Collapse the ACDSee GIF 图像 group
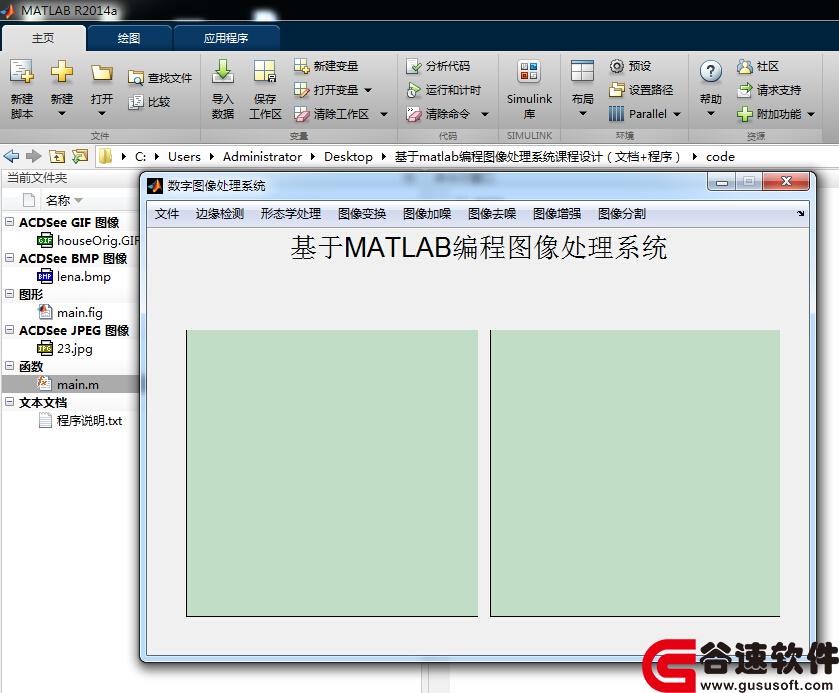This screenshot has height=693, width=839. coord(10,222)
